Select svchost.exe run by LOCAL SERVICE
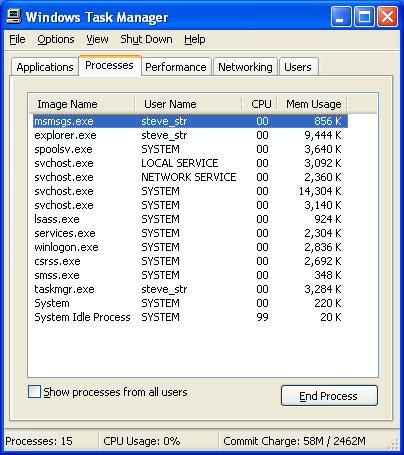This screenshot has width=404, height=455. 190,163
